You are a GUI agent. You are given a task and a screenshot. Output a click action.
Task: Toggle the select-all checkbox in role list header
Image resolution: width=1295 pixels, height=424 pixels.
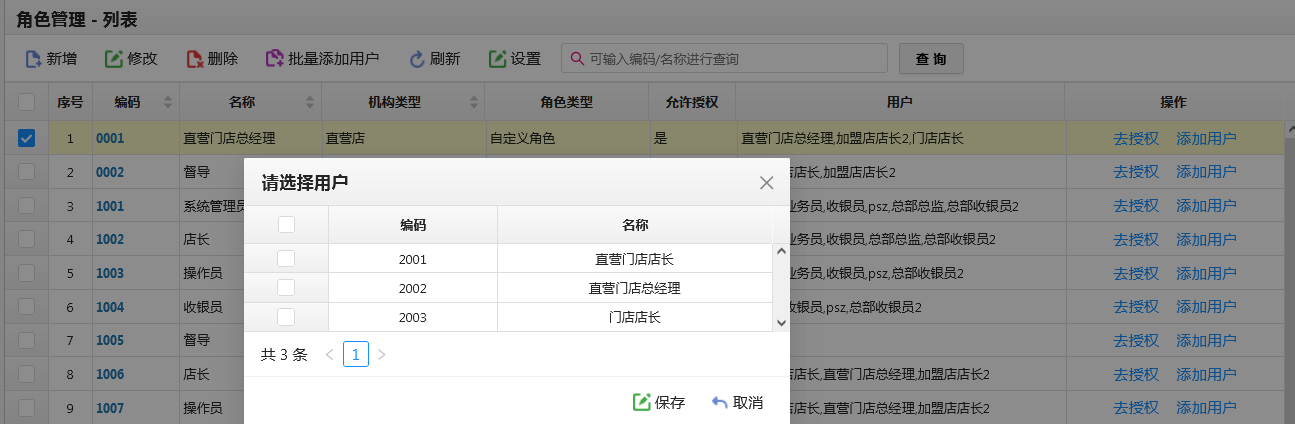click(x=27, y=101)
